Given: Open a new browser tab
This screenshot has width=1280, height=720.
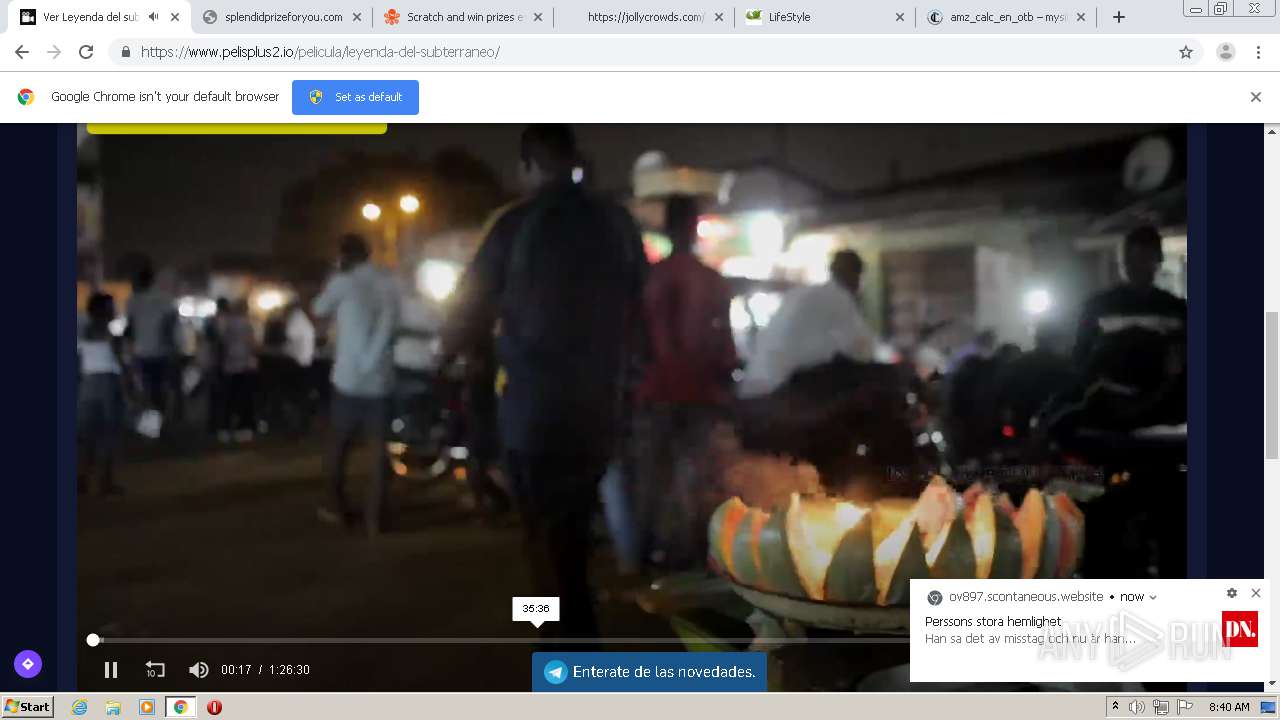Looking at the screenshot, I should click(x=1119, y=17).
